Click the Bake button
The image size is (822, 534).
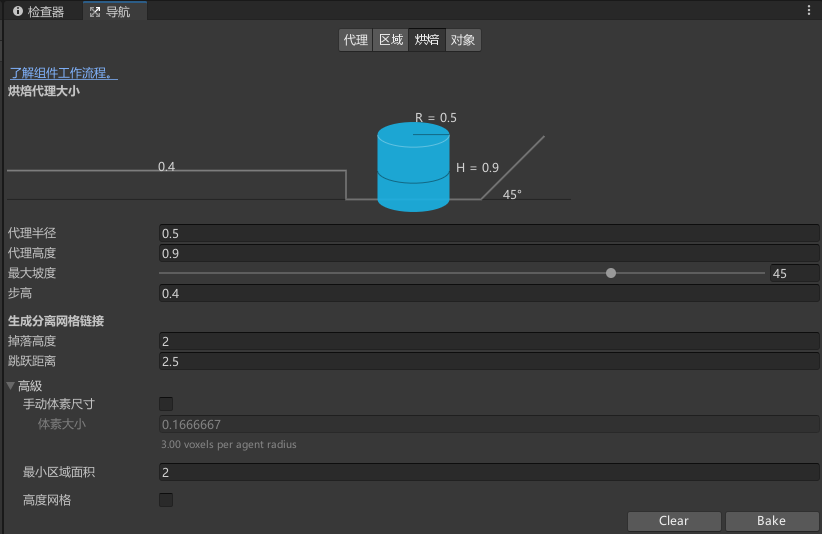tap(771, 520)
